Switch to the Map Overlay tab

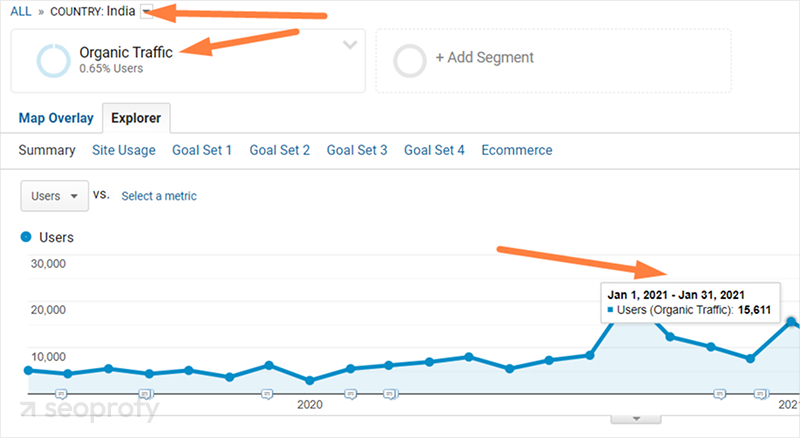pos(56,118)
